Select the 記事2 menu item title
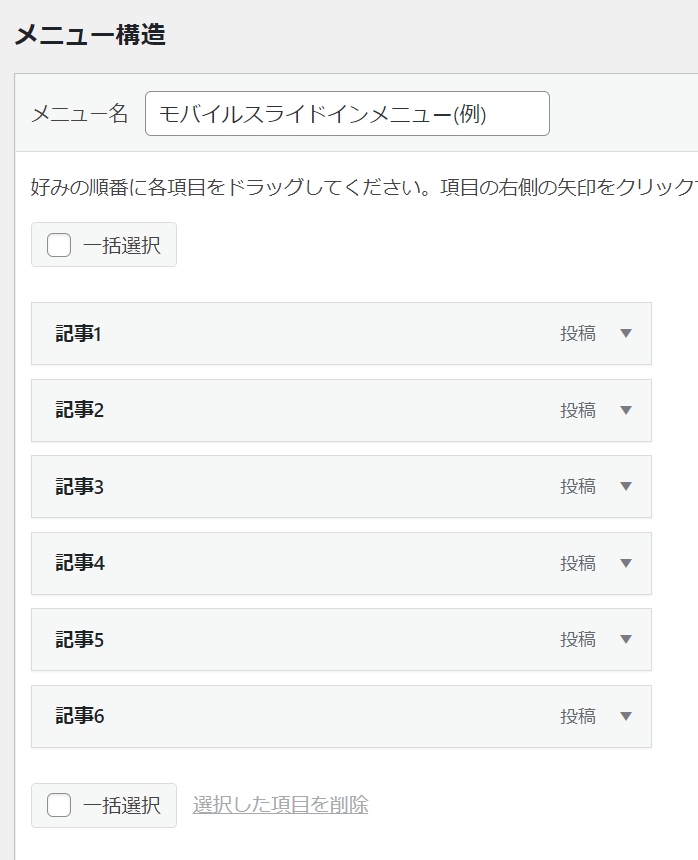The height and width of the screenshot is (860, 698). point(80,410)
